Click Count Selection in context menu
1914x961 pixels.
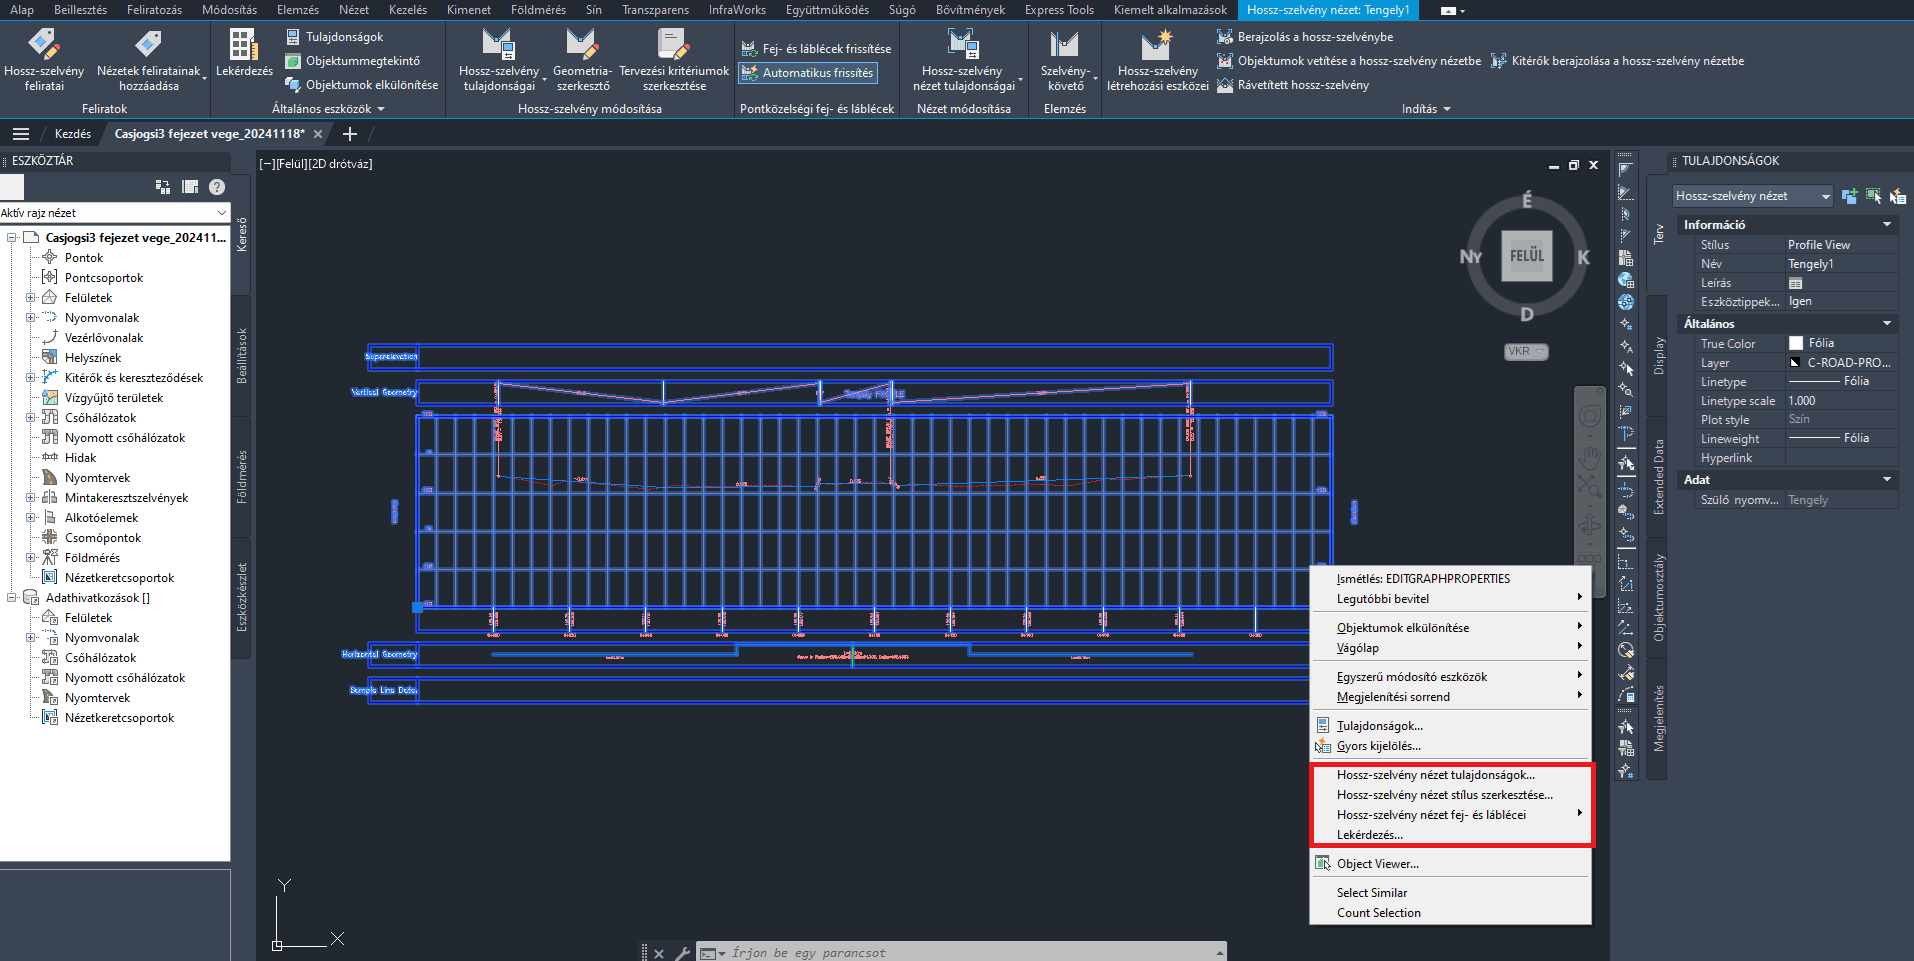pyautogui.click(x=1450, y=913)
